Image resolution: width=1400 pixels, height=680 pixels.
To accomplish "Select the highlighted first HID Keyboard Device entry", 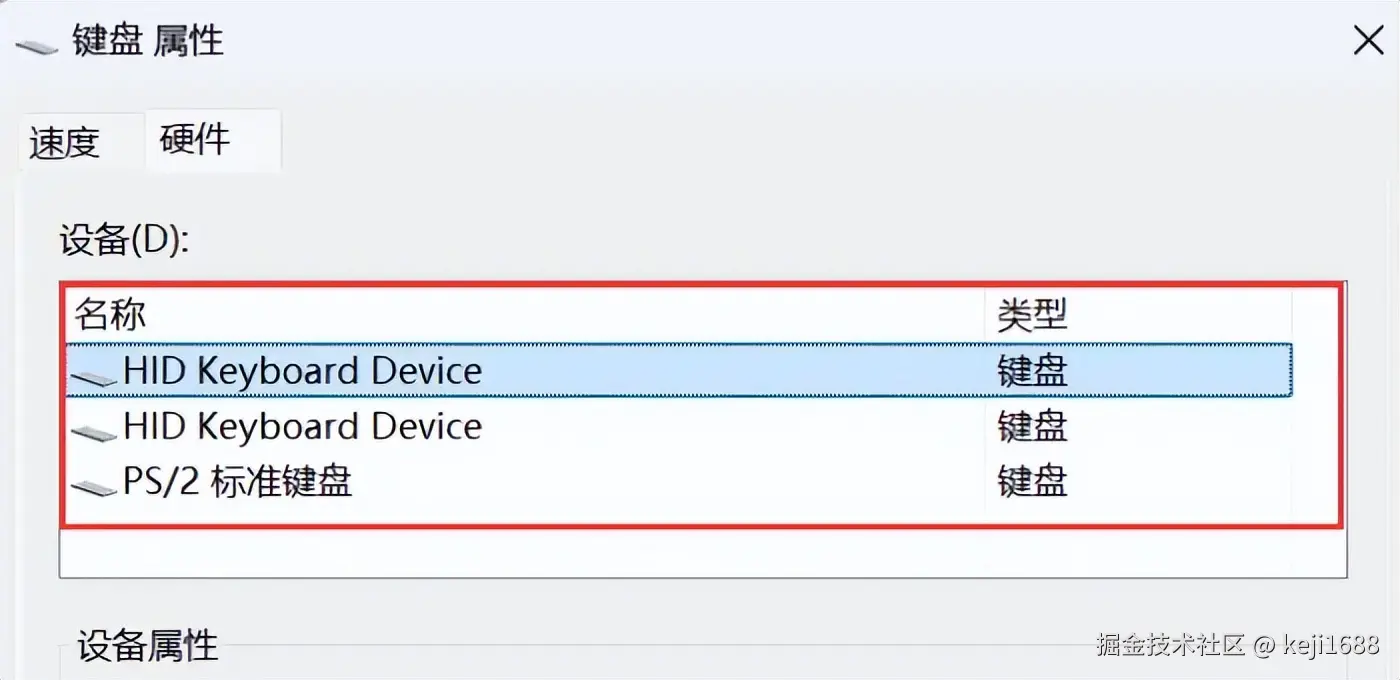I will (302, 371).
